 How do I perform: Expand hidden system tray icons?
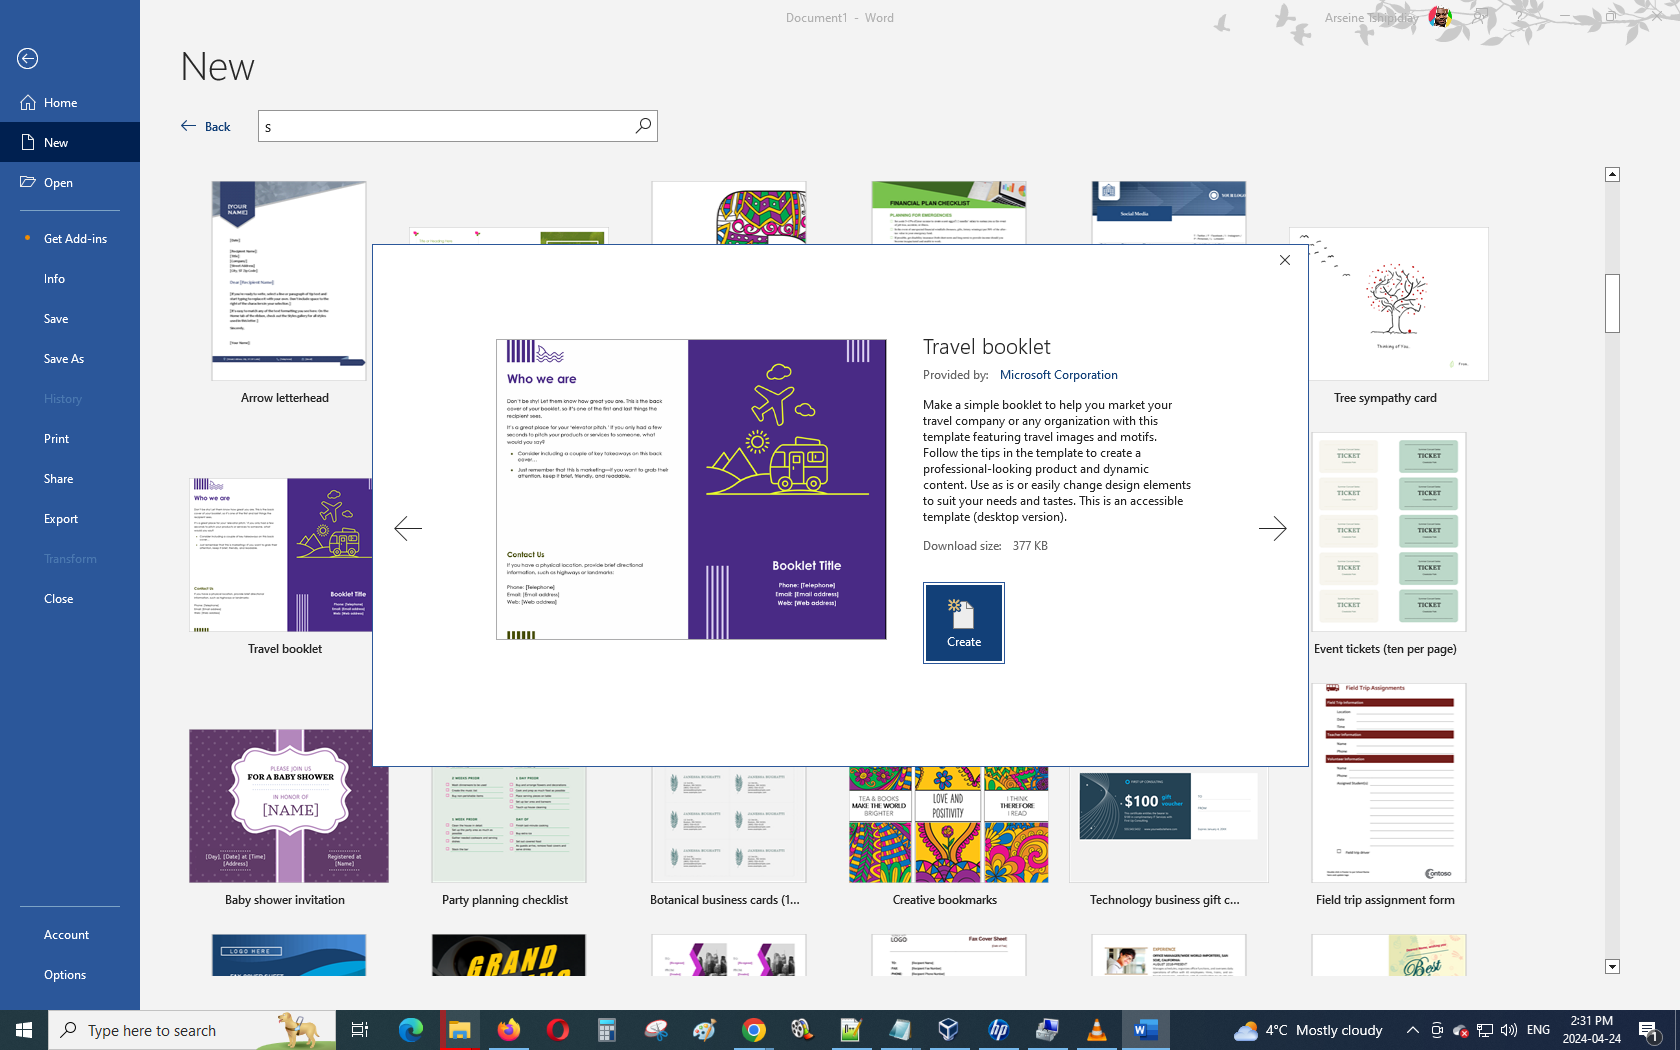coord(1412,1030)
